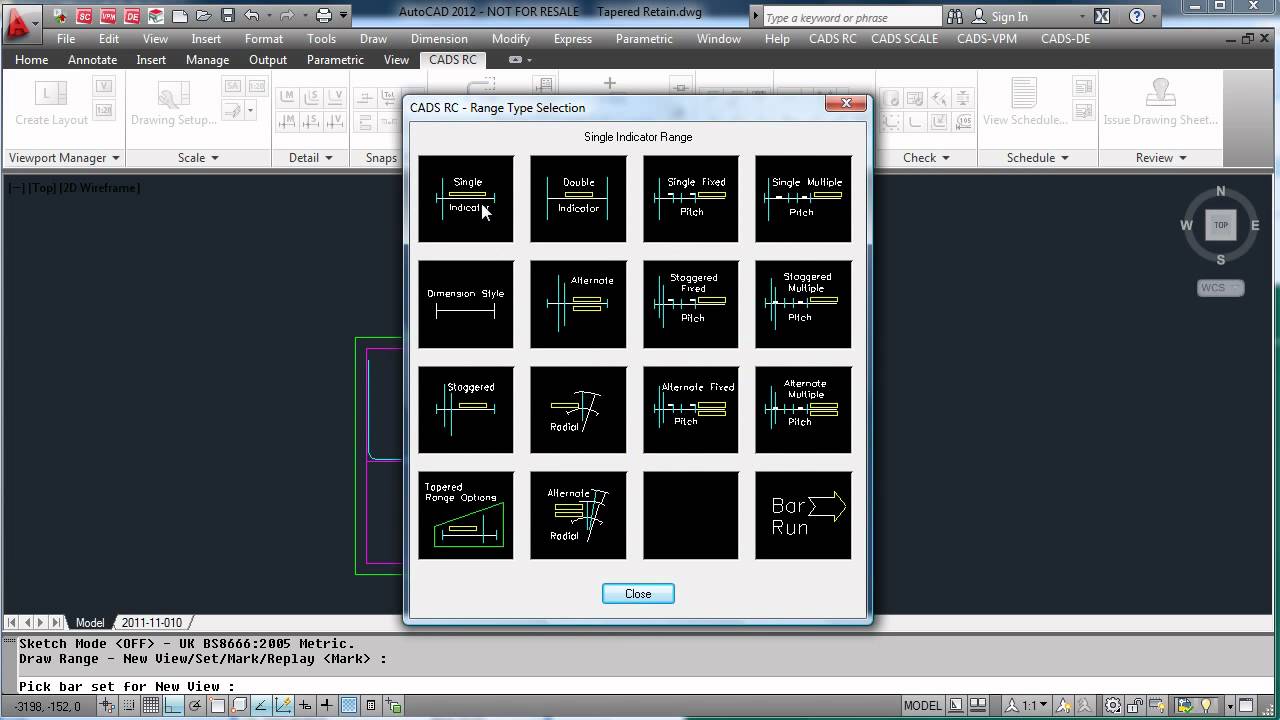Choose the Single Indicator range type
This screenshot has width=1280, height=720.
tap(466, 198)
